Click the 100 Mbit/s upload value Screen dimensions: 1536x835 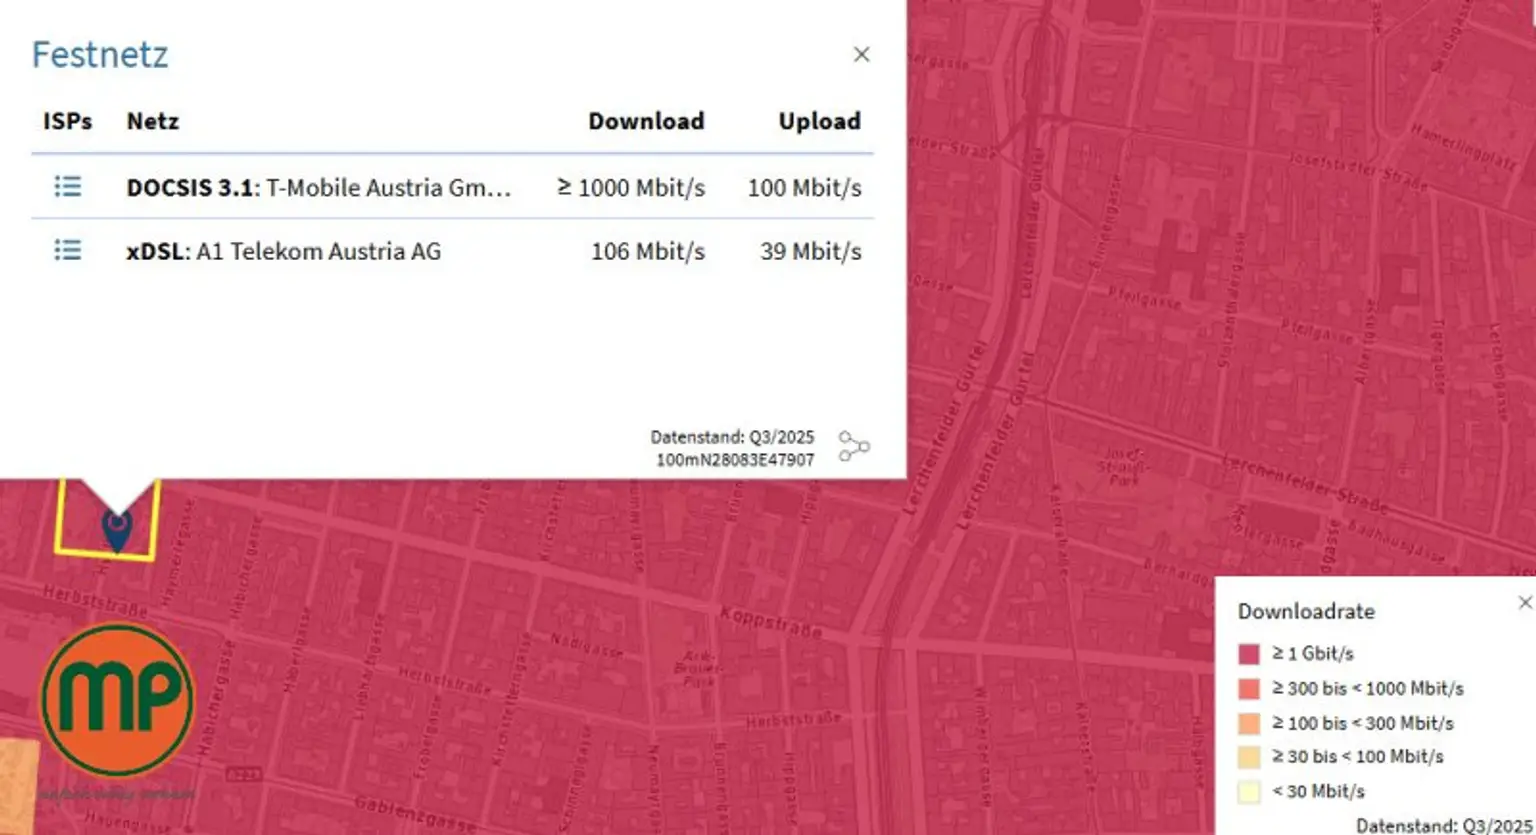coord(805,188)
